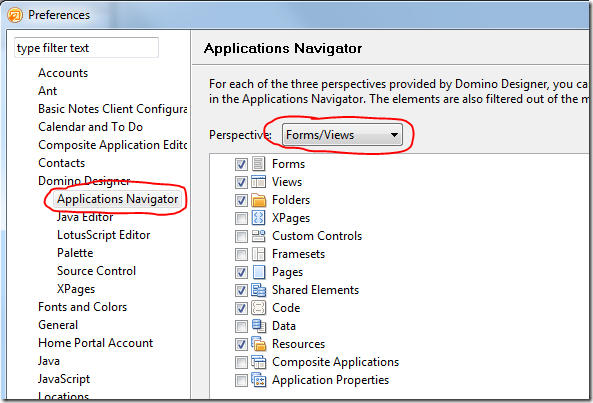Click the Shared Elements icon
Screen dimensions: 593x403
point(259,290)
